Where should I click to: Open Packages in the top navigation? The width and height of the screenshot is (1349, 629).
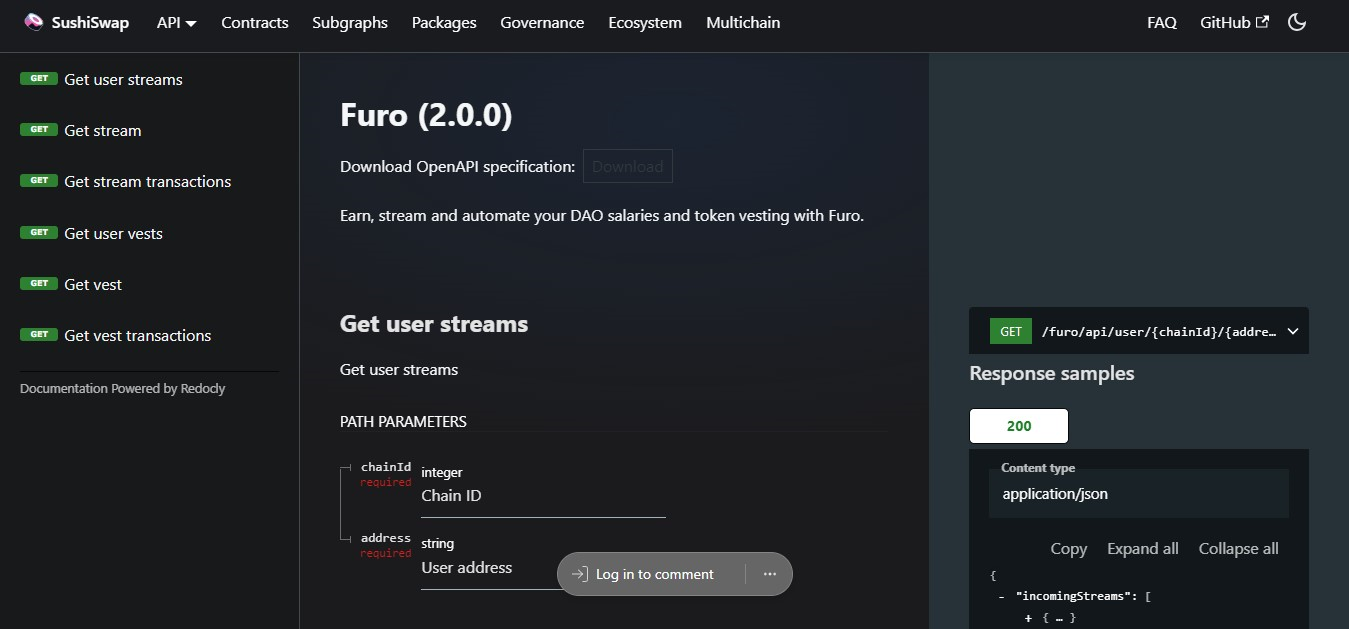pos(444,22)
